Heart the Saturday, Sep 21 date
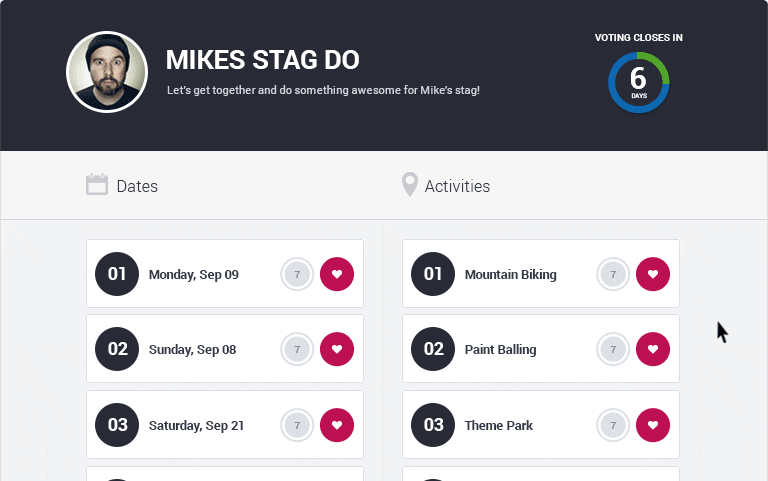The height and width of the screenshot is (481, 768). coord(337,425)
